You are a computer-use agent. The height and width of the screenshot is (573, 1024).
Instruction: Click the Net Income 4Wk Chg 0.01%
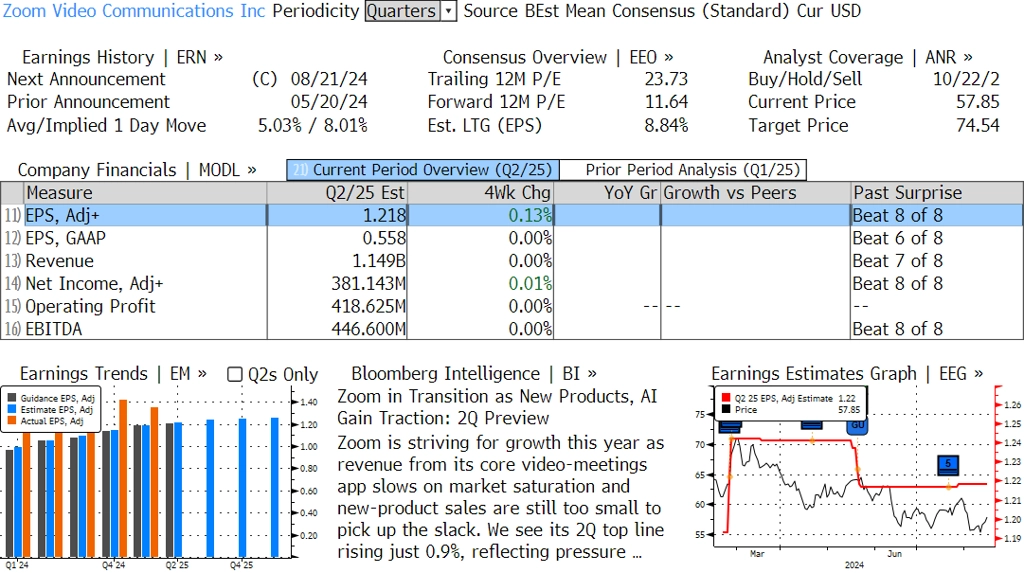[530, 284]
